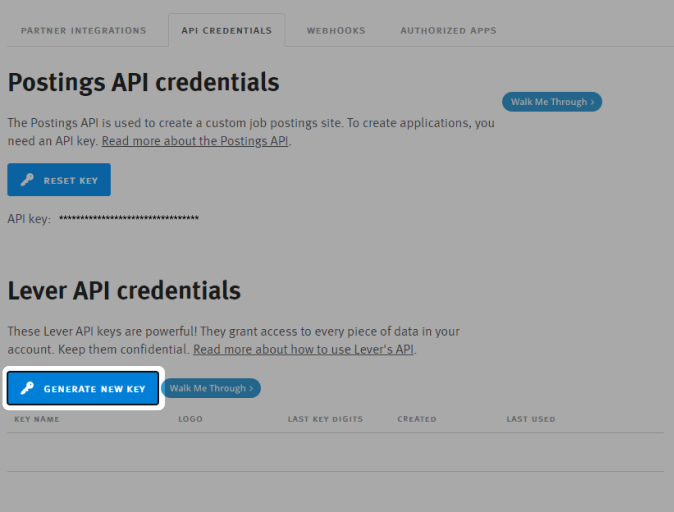Screen dimensions: 674x512
Task: Click the masked Postings API key value
Action: pos(129,218)
